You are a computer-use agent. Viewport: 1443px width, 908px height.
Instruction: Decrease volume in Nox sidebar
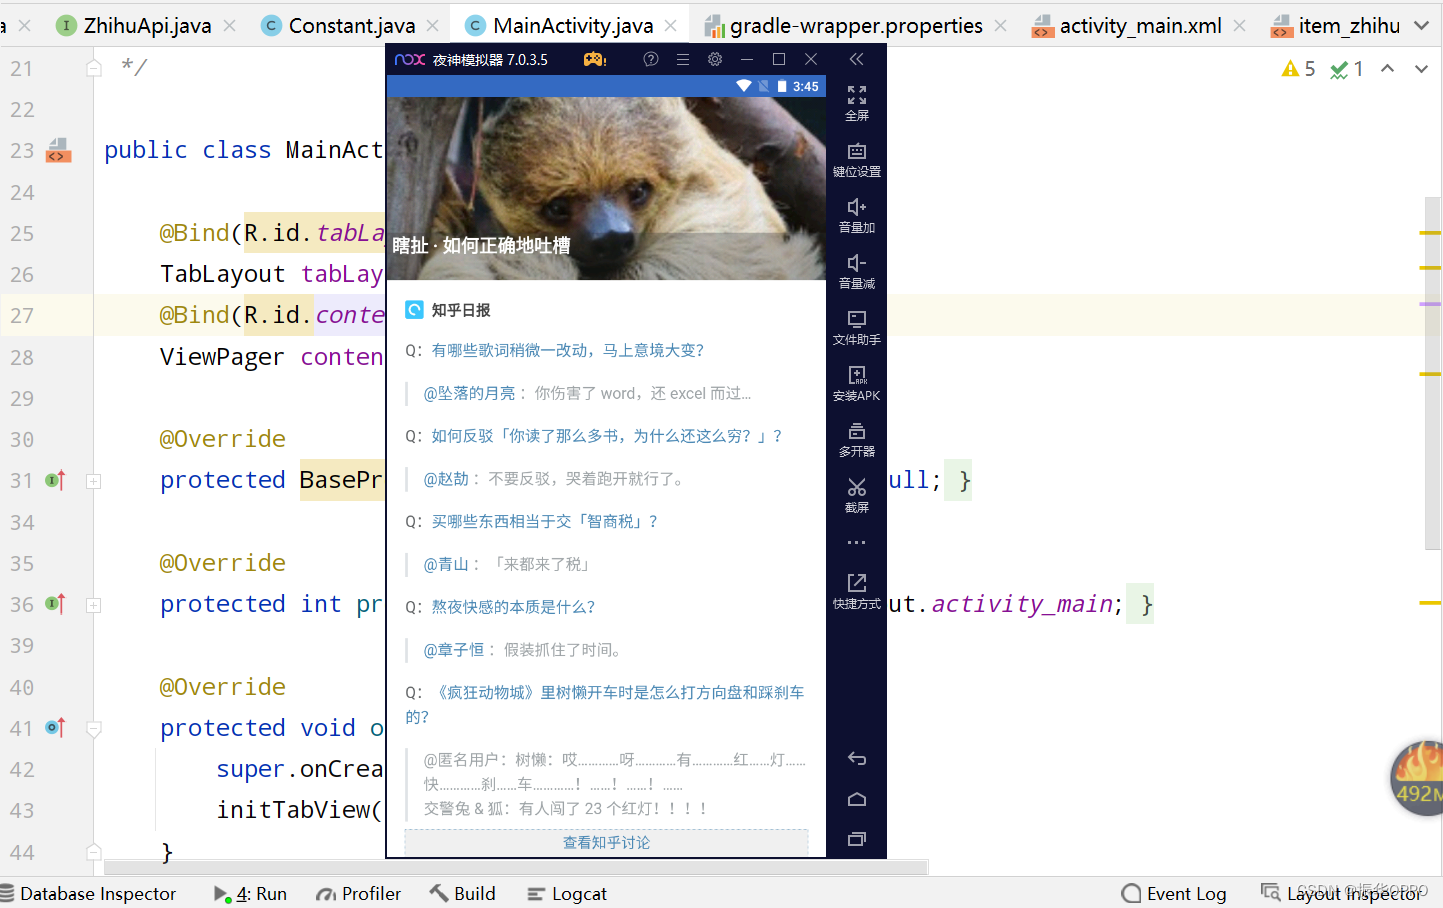tap(857, 271)
